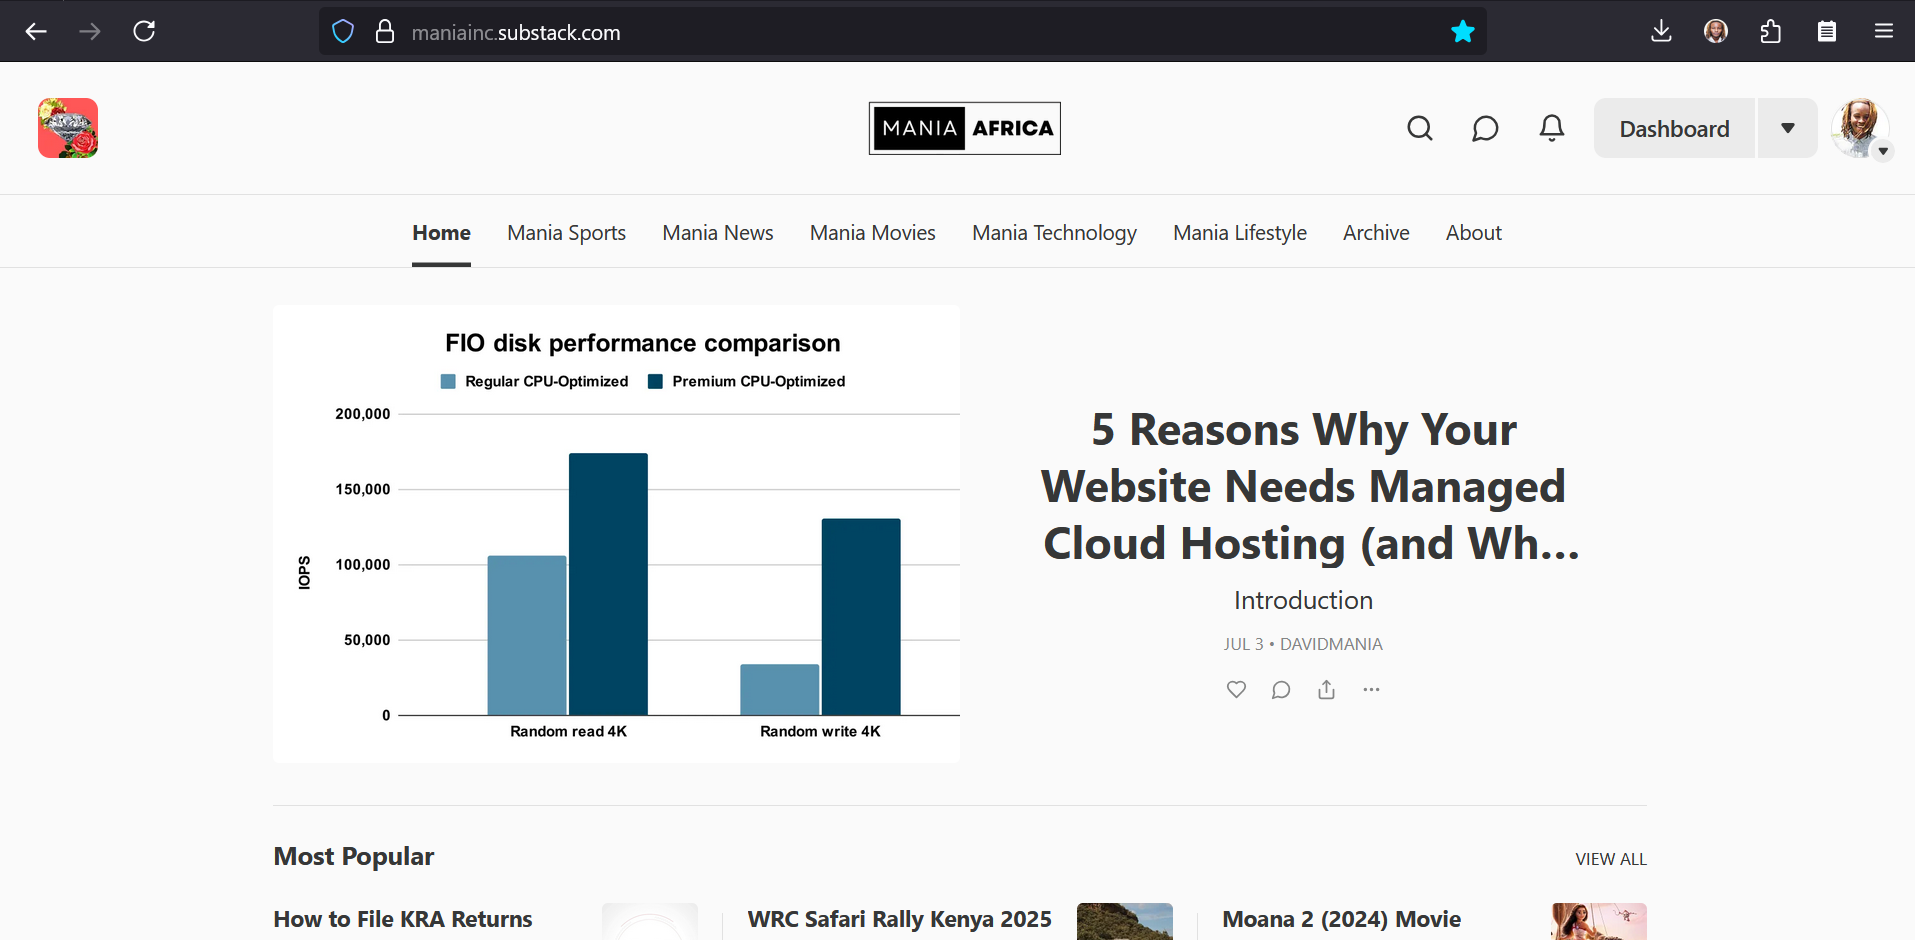Open the About tab
Image resolution: width=1915 pixels, height=940 pixels.
(1474, 233)
